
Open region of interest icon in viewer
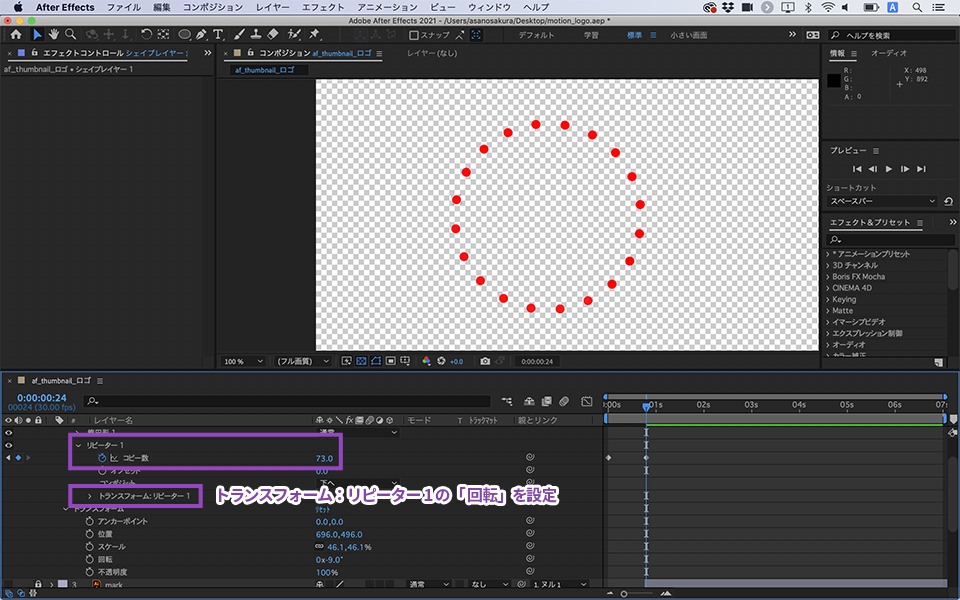pyautogui.click(x=391, y=361)
